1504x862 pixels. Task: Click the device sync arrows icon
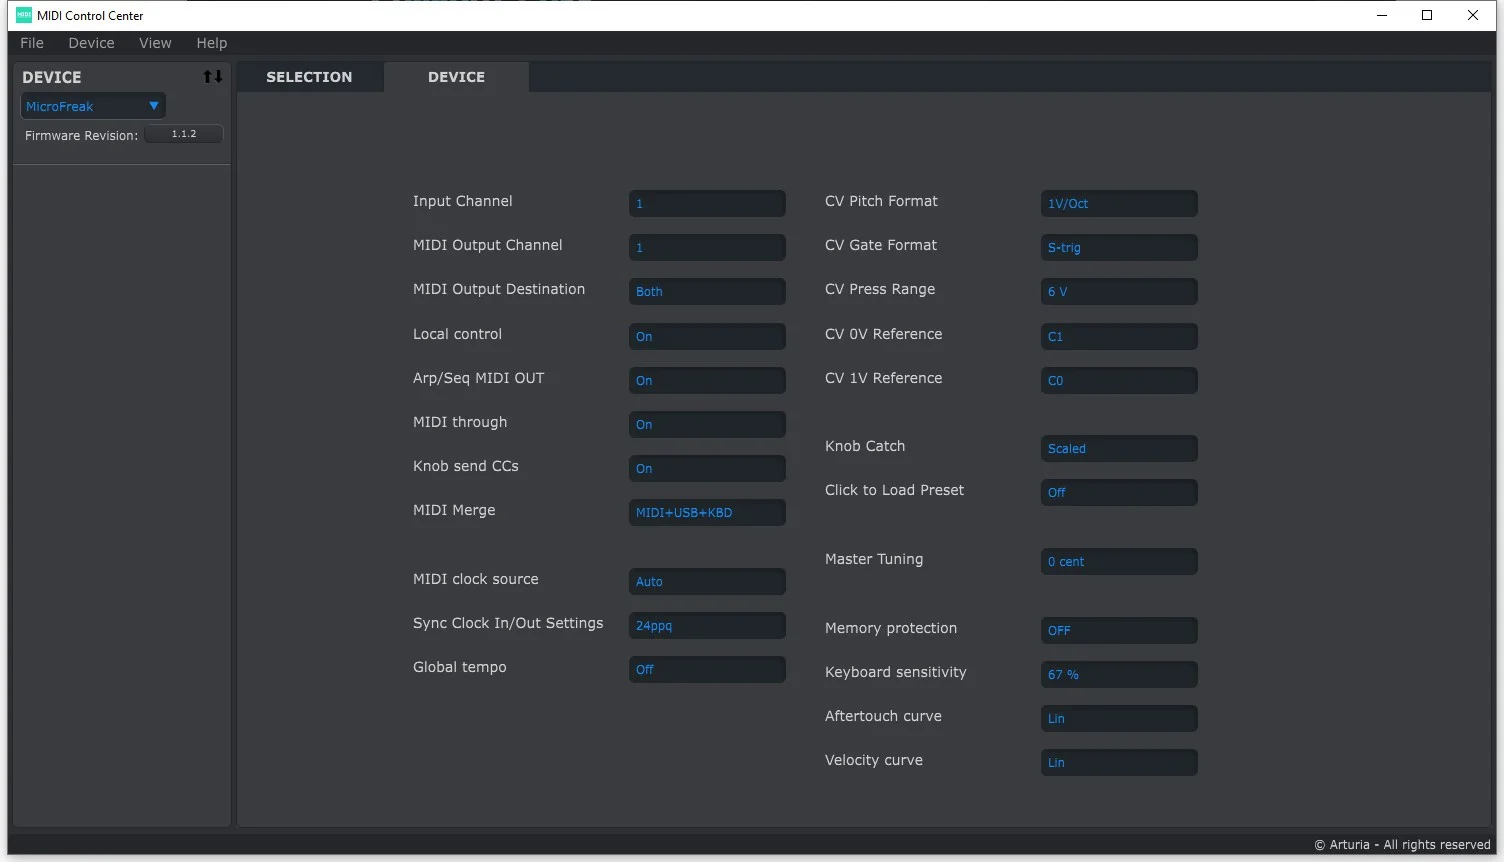213,77
